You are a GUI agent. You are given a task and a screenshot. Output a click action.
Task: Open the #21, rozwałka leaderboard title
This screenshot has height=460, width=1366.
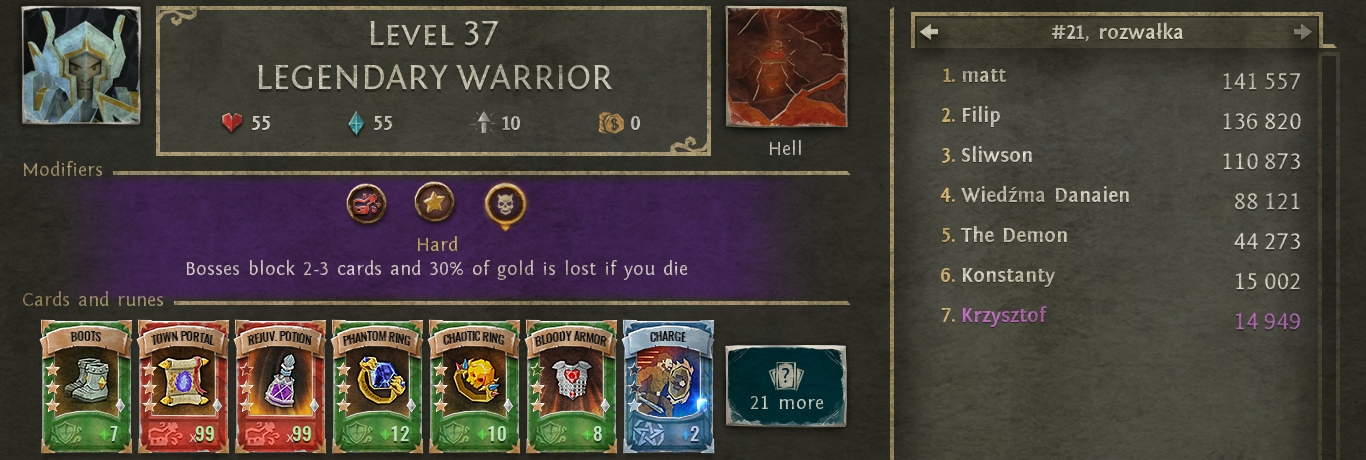point(1117,32)
